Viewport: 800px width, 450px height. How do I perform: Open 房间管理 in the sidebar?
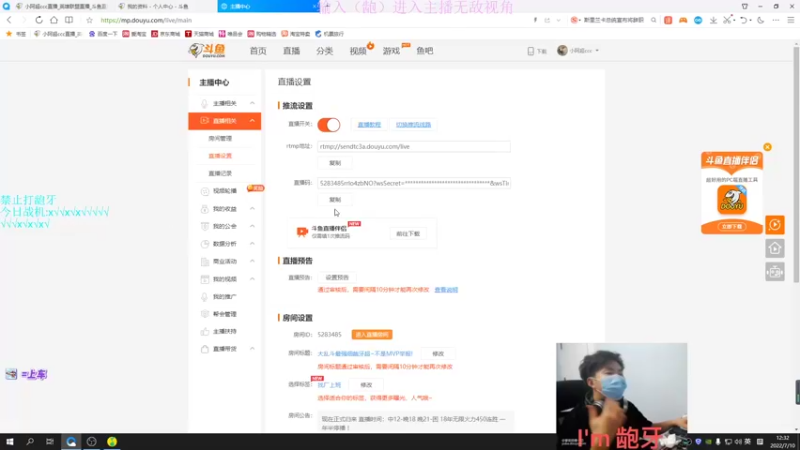coord(220,138)
